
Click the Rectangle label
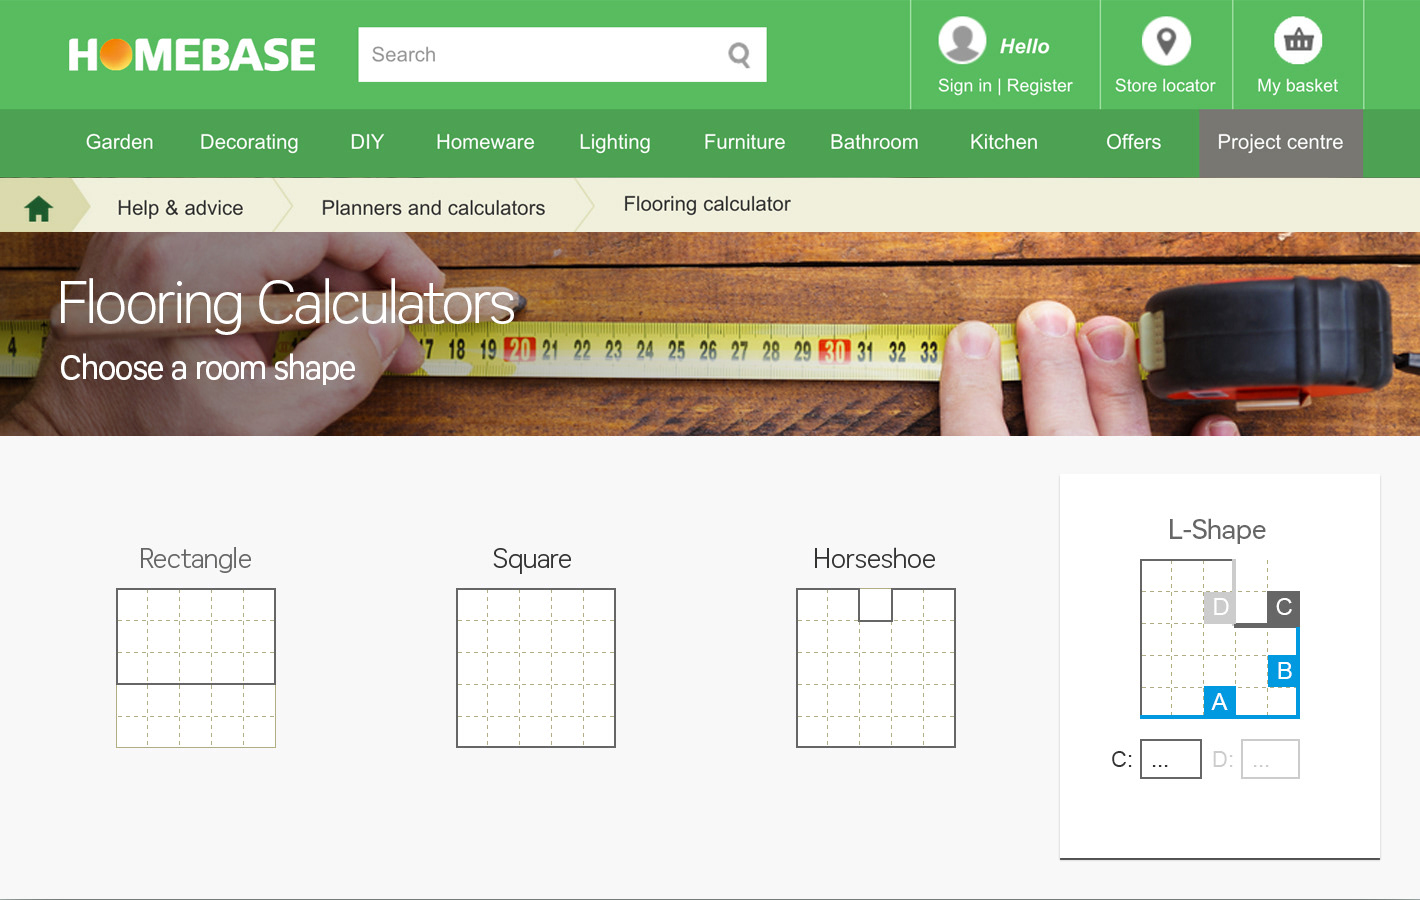click(195, 559)
